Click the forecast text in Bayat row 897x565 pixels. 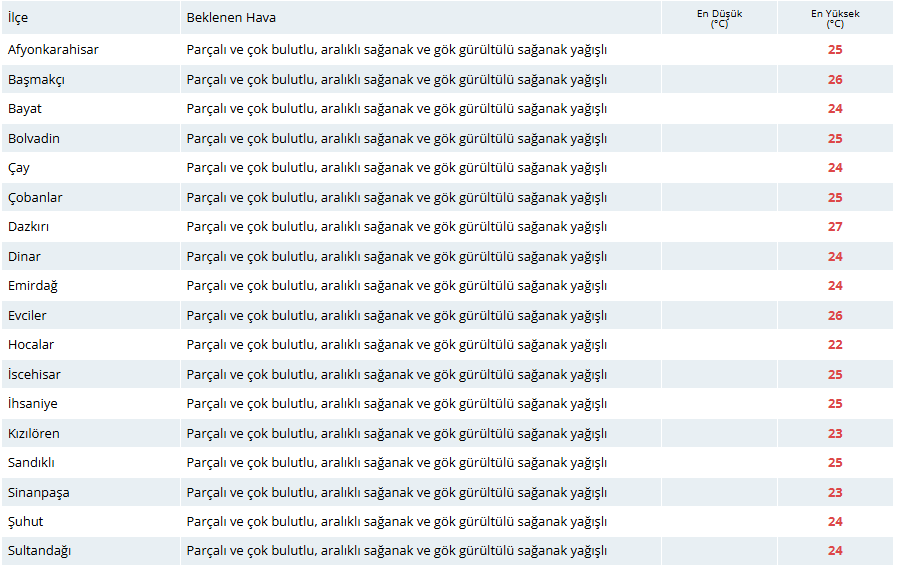pyautogui.click(x=396, y=109)
